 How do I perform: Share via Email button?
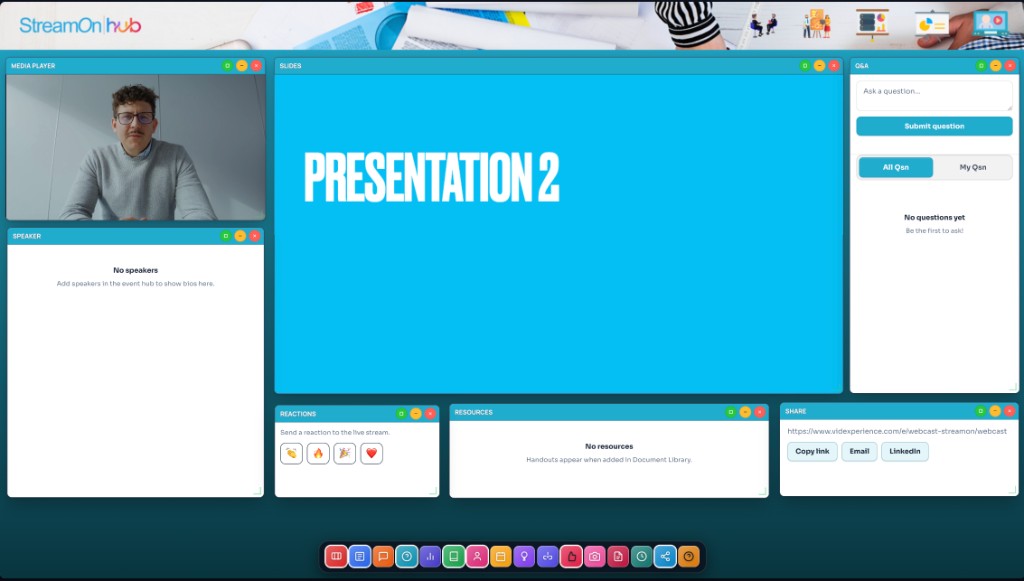(859, 451)
